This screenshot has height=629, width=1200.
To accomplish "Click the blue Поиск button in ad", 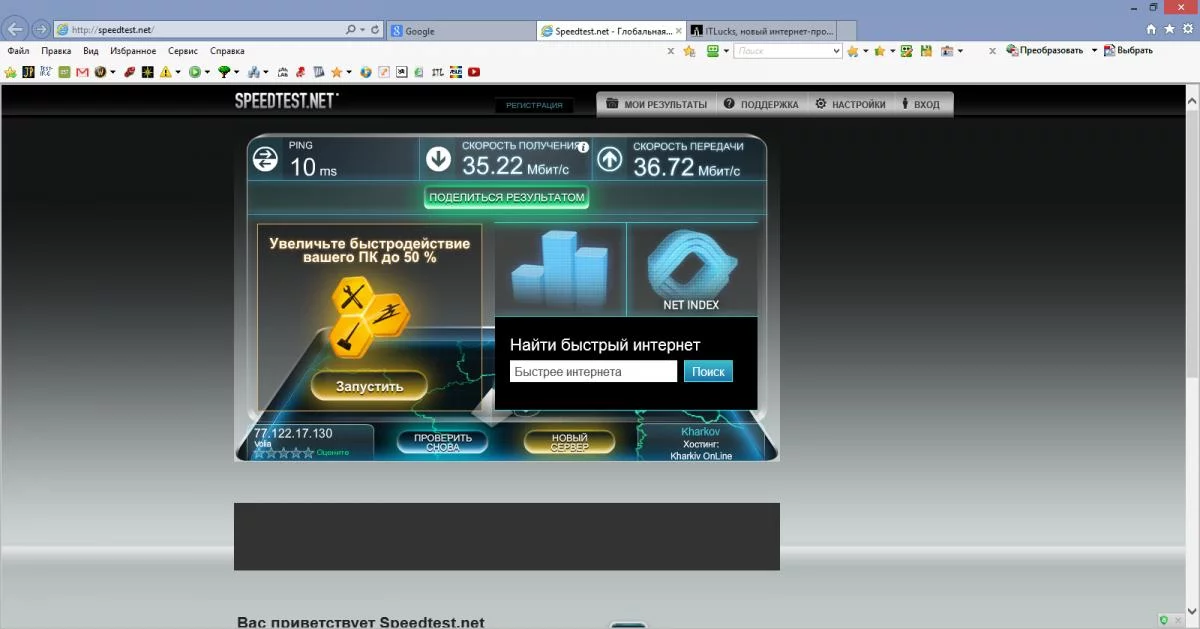I will [x=708, y=371].
